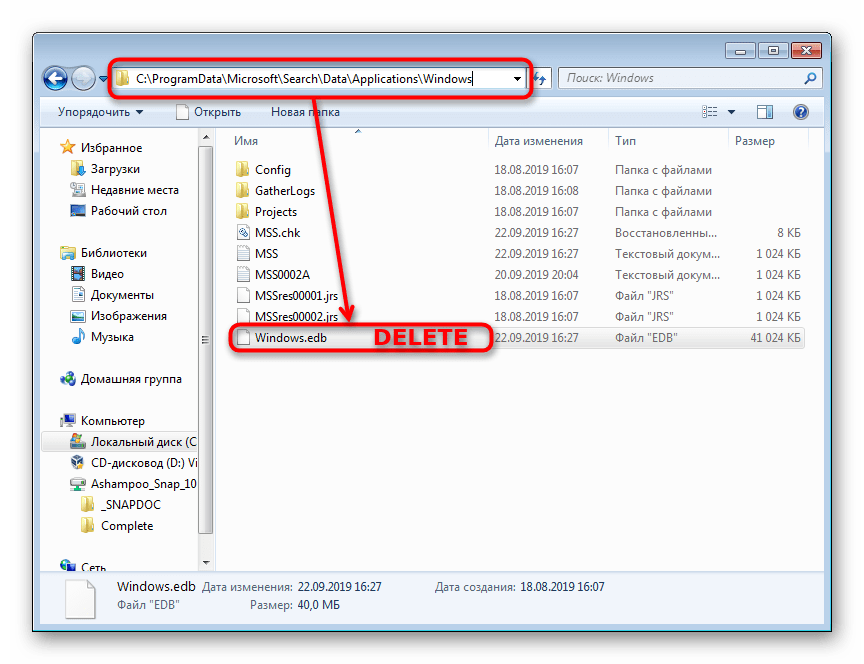Open Загрузки in the Favorites sidebar
This screenshot has height=664, width=864.
[x=115, y=169]
